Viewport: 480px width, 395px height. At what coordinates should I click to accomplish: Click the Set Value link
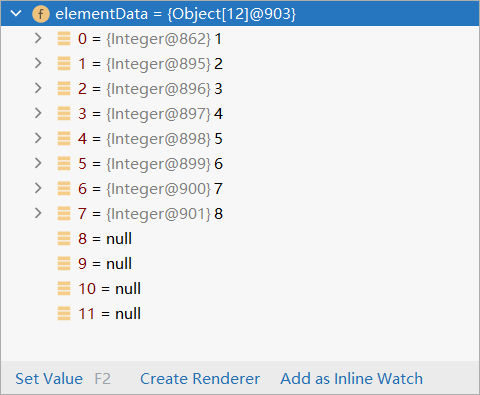[49, 379]
